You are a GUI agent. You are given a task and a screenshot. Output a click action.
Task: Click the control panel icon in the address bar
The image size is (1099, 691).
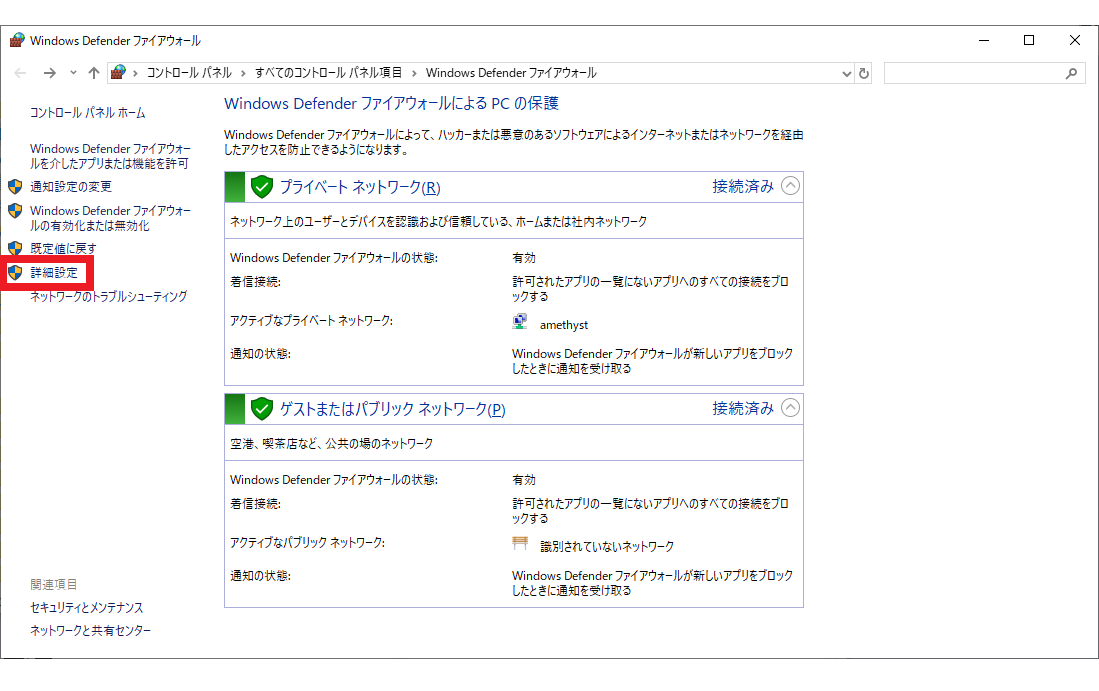tap(118, 72)
